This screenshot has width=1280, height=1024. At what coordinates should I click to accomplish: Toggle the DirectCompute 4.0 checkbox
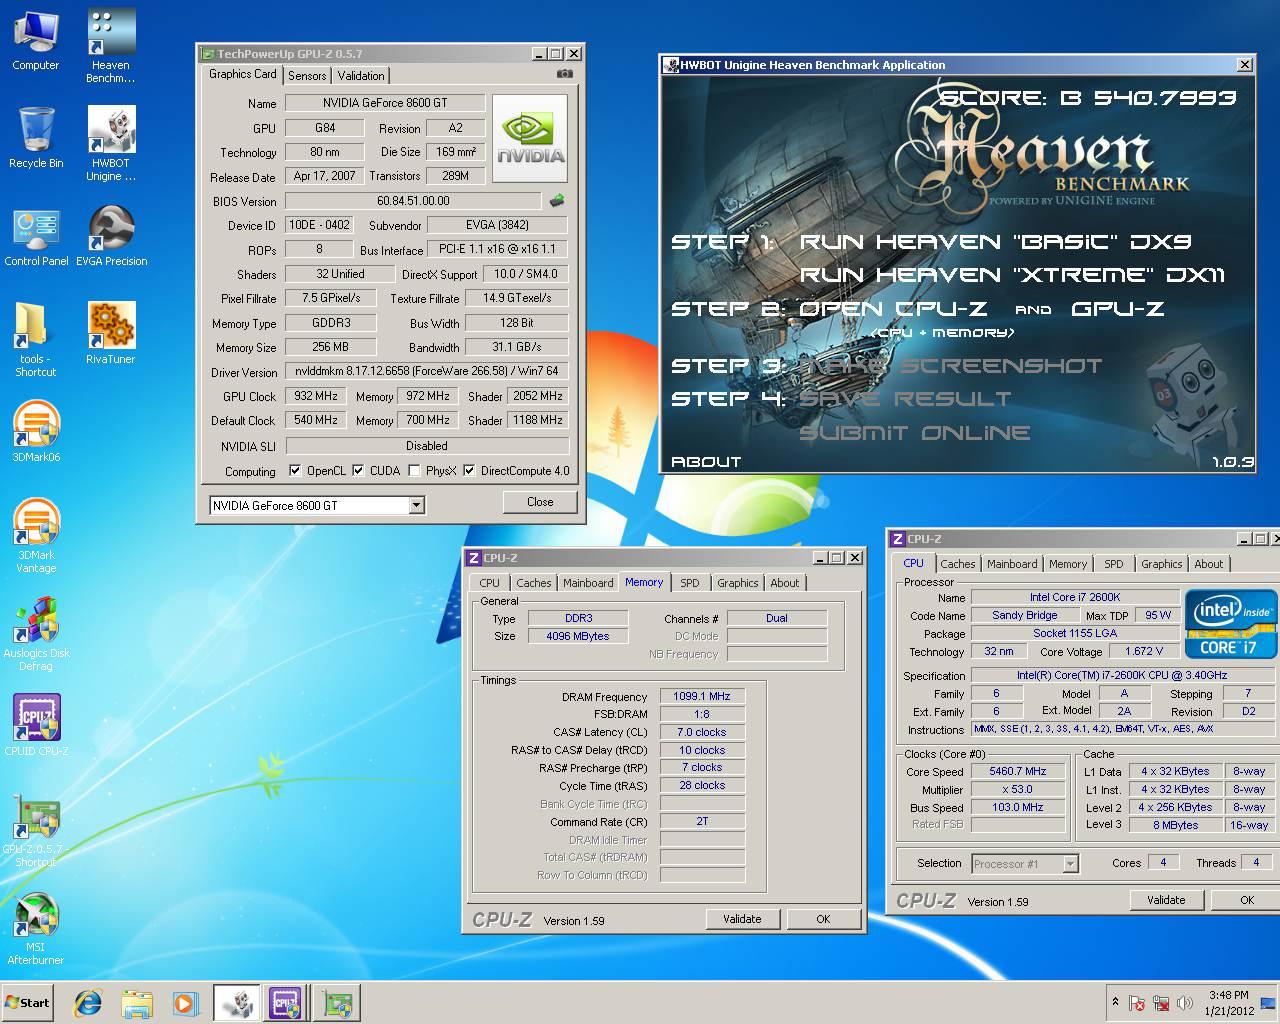coord(468,471)
